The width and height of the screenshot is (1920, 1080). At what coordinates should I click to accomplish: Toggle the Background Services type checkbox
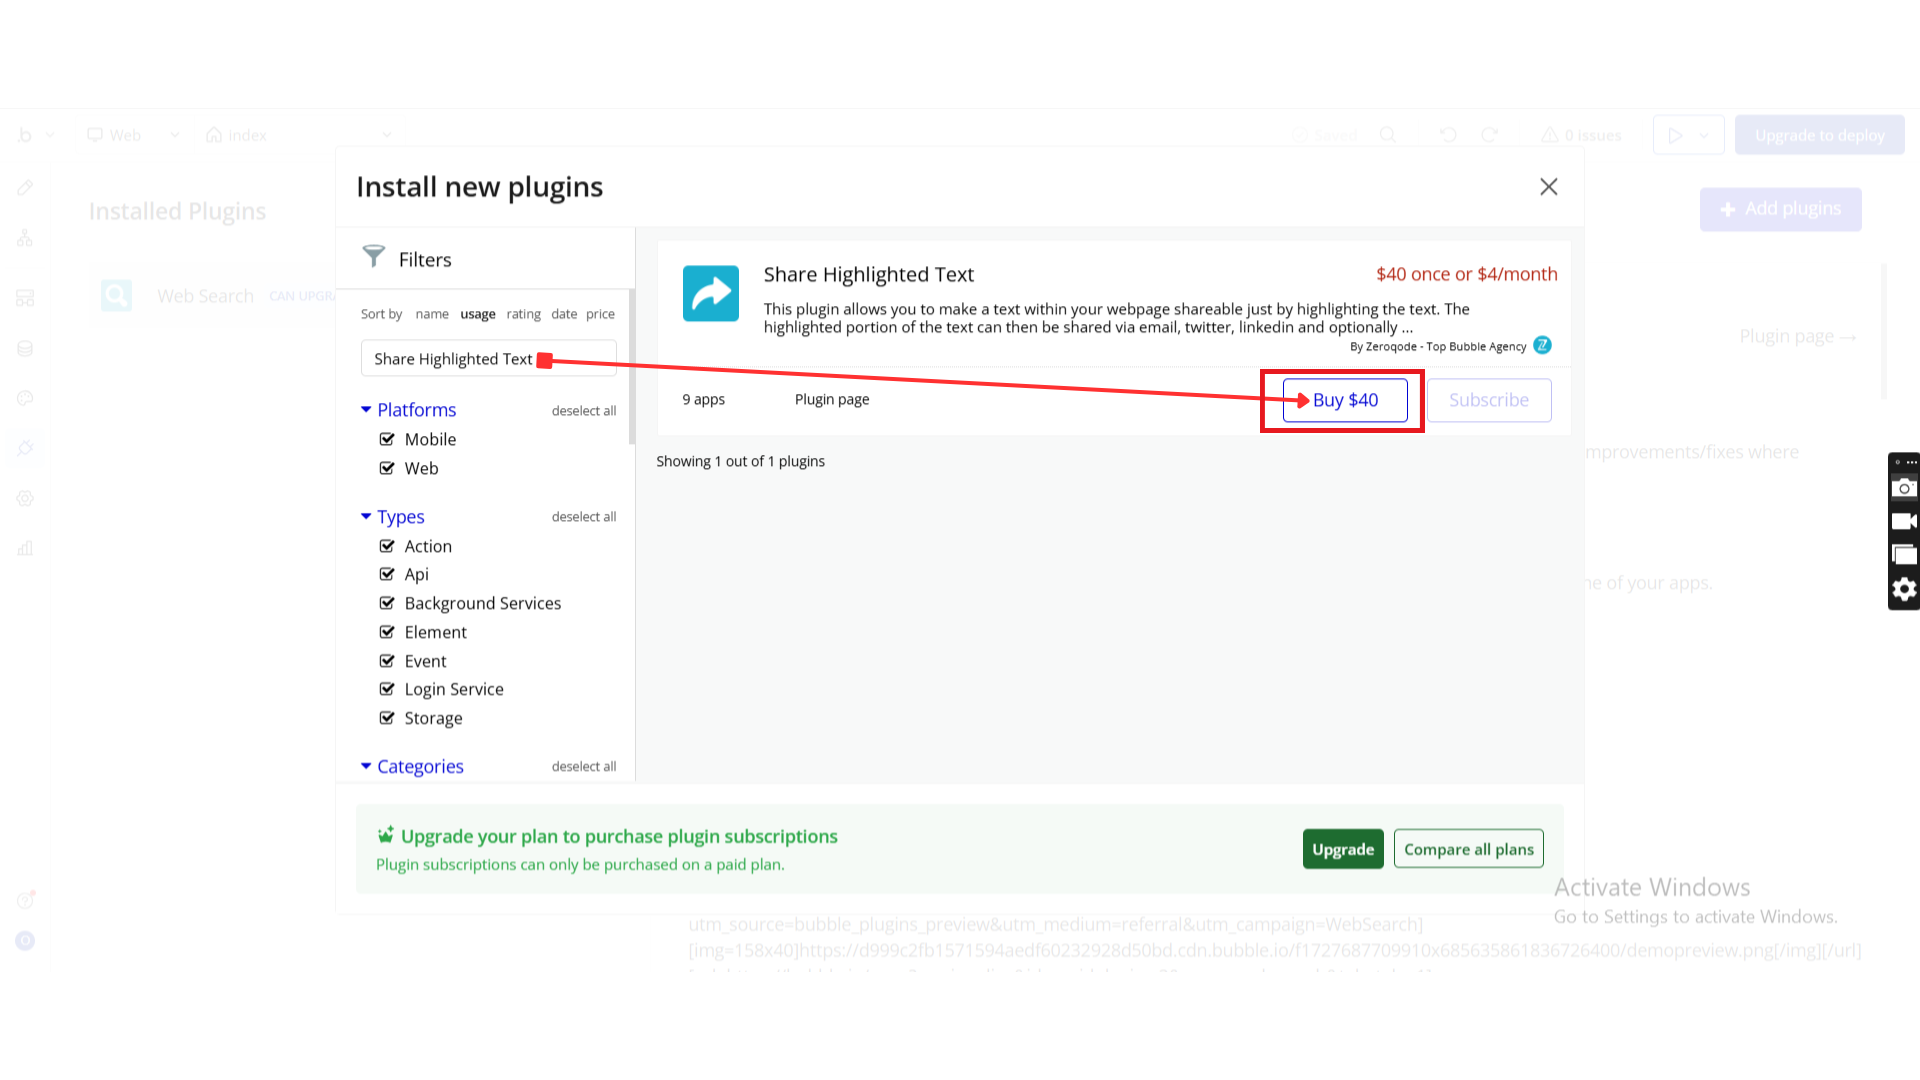coord(387,603)
